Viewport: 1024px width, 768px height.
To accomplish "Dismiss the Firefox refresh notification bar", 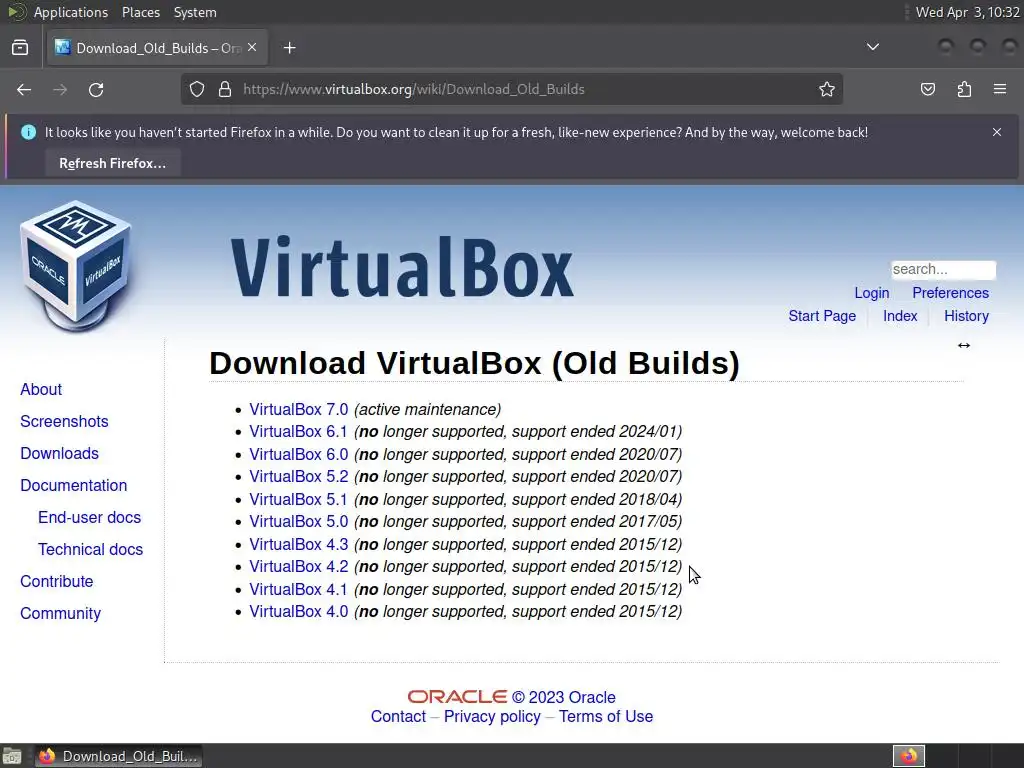I will tap(997, 132).
